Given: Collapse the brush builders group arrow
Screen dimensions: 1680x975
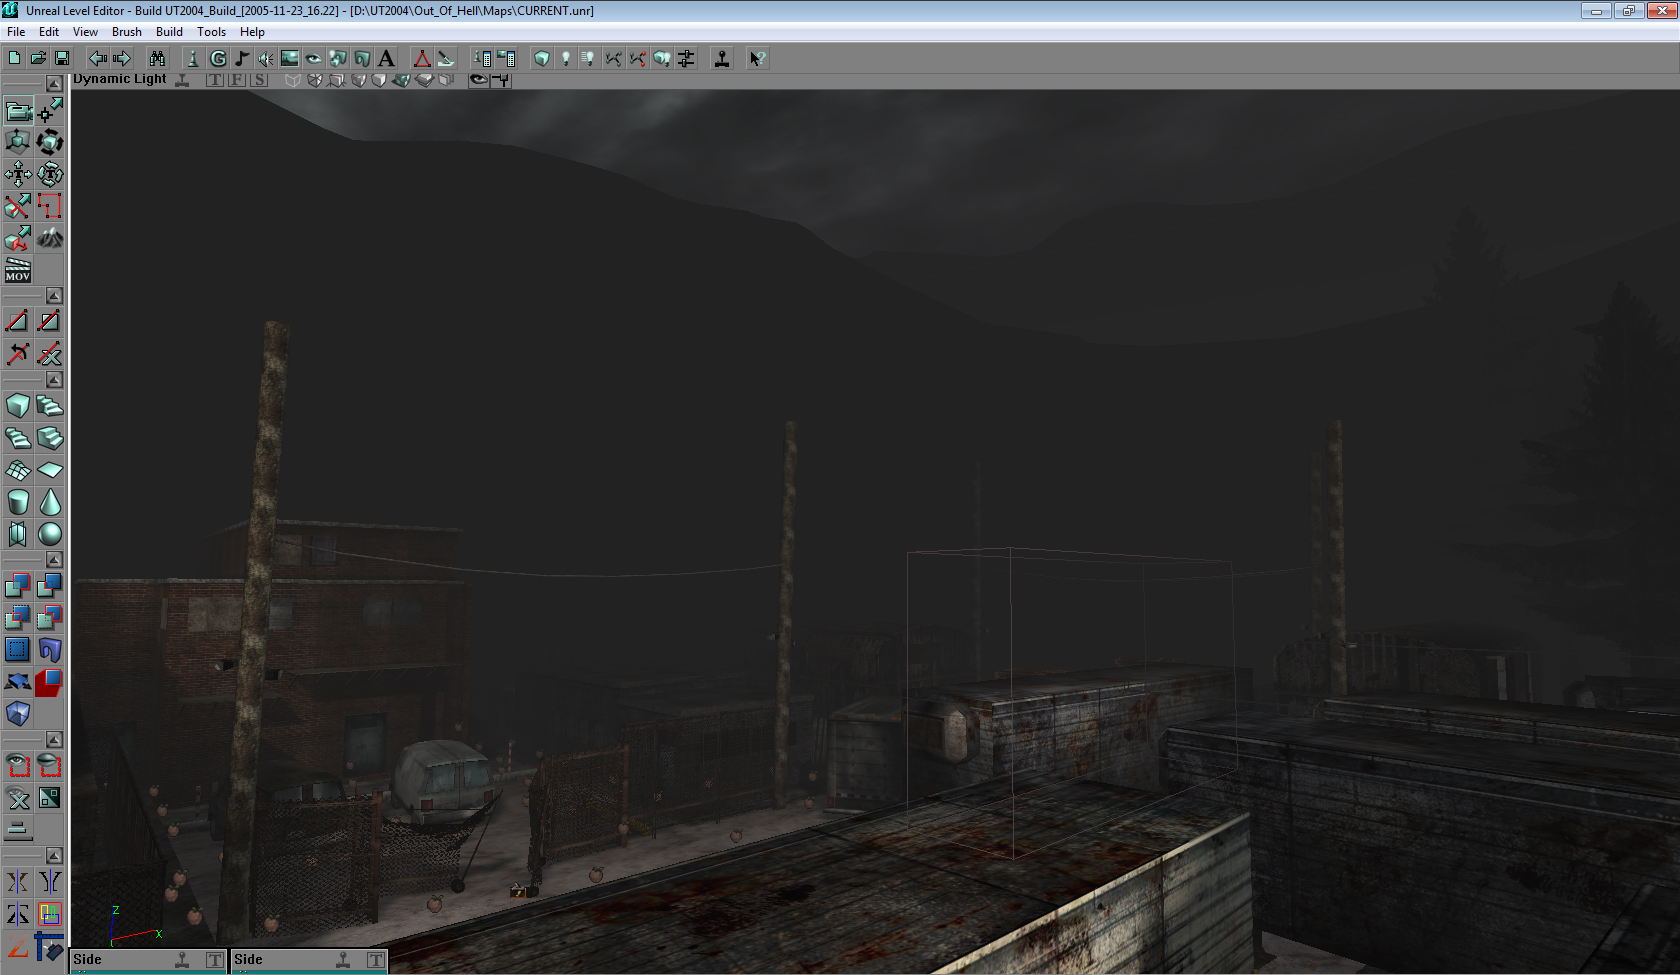Looking at the screenshot, I should (54, 380).
